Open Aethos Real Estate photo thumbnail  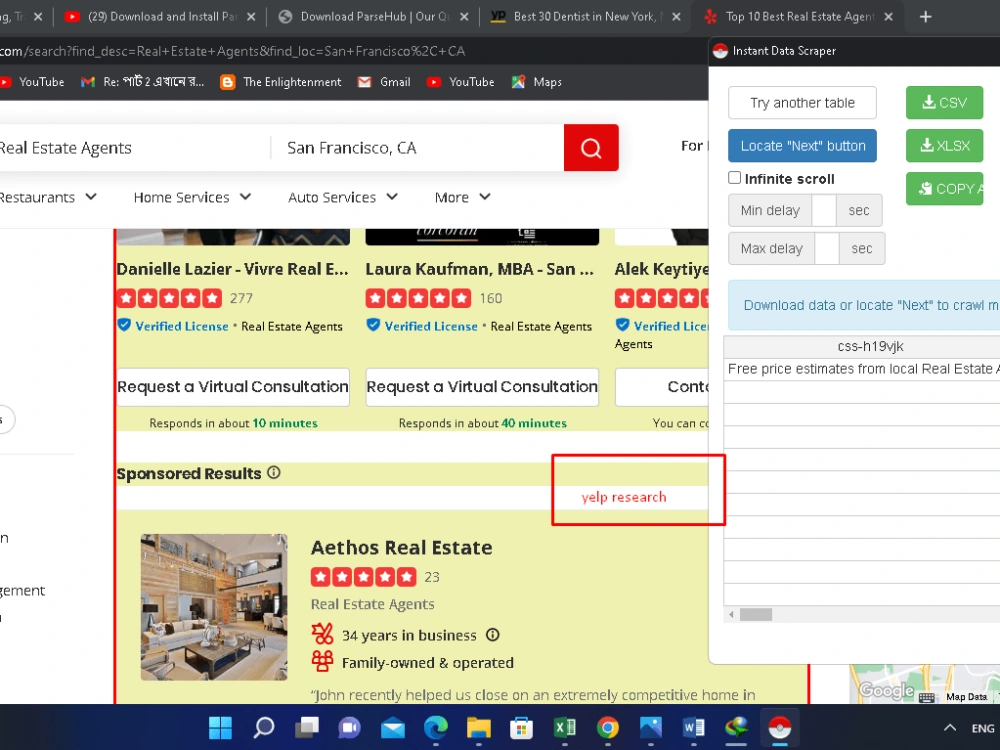pos(214,607)
